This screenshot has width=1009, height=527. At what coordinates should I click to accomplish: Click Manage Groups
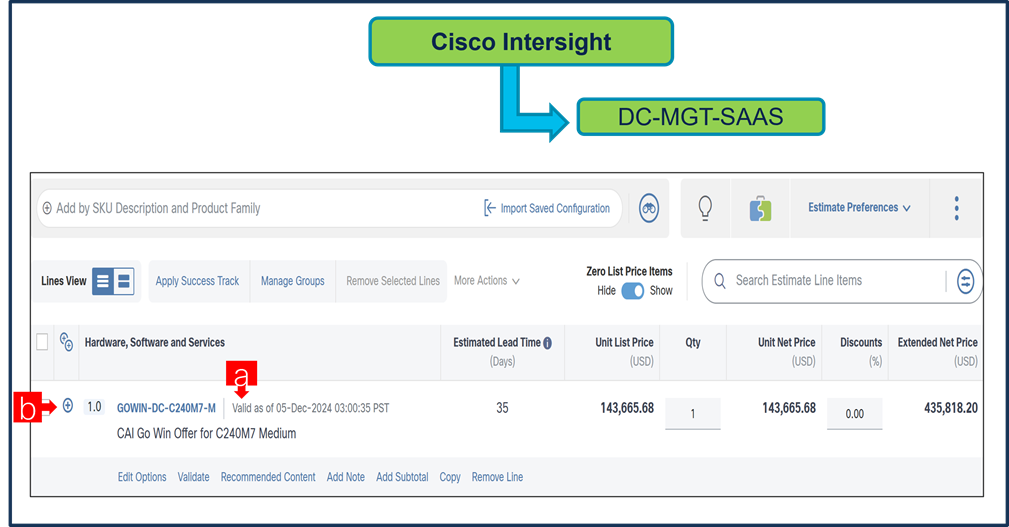(293, 281)
